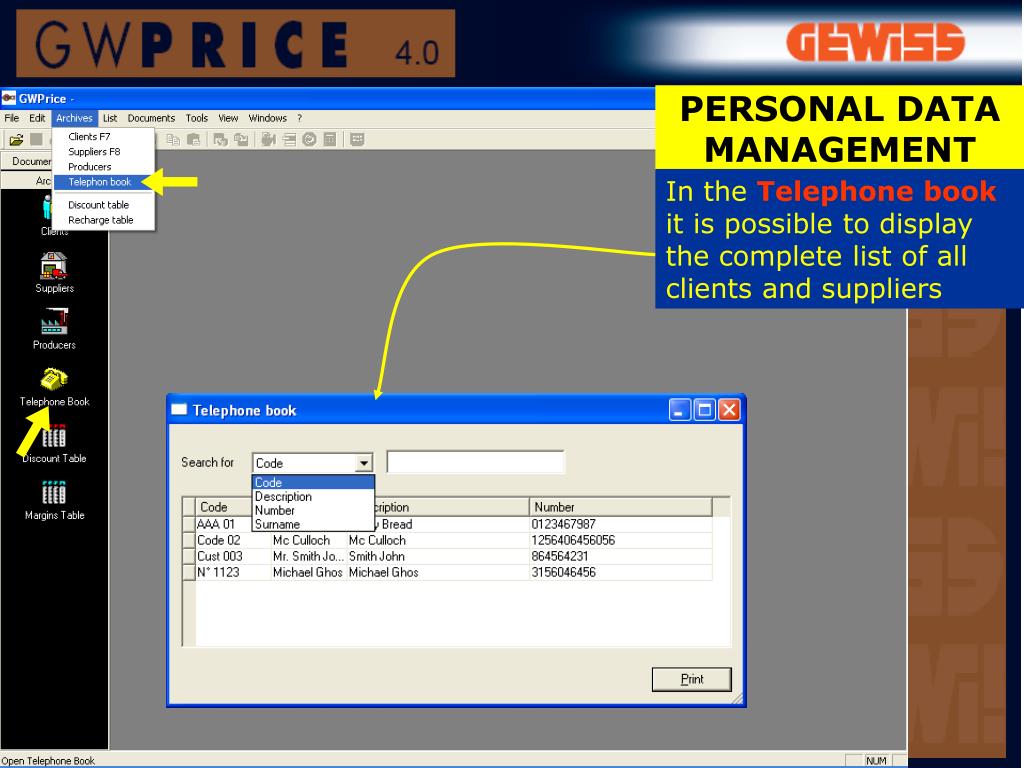Click the Cust 003 code cell
The image size is (1024, 768).
[233, 556]
